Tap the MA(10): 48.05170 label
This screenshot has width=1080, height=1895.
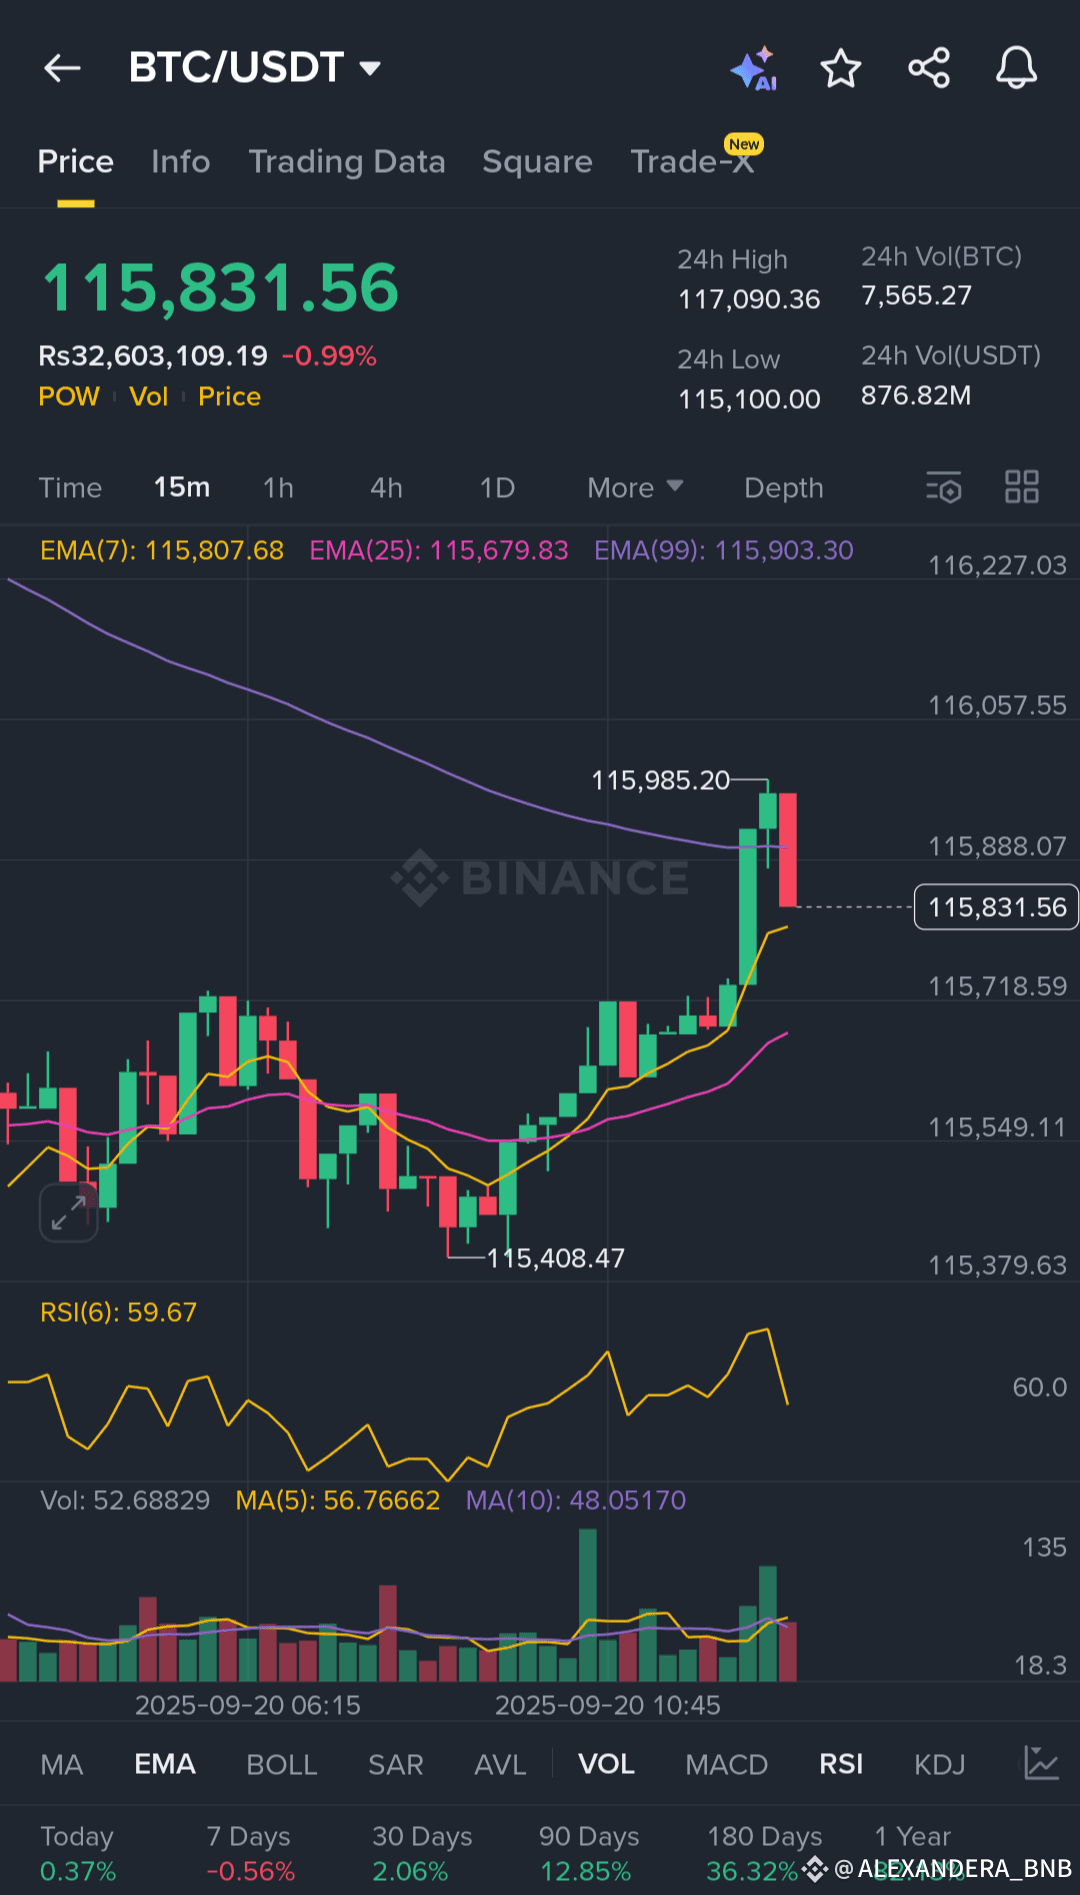576,1500
